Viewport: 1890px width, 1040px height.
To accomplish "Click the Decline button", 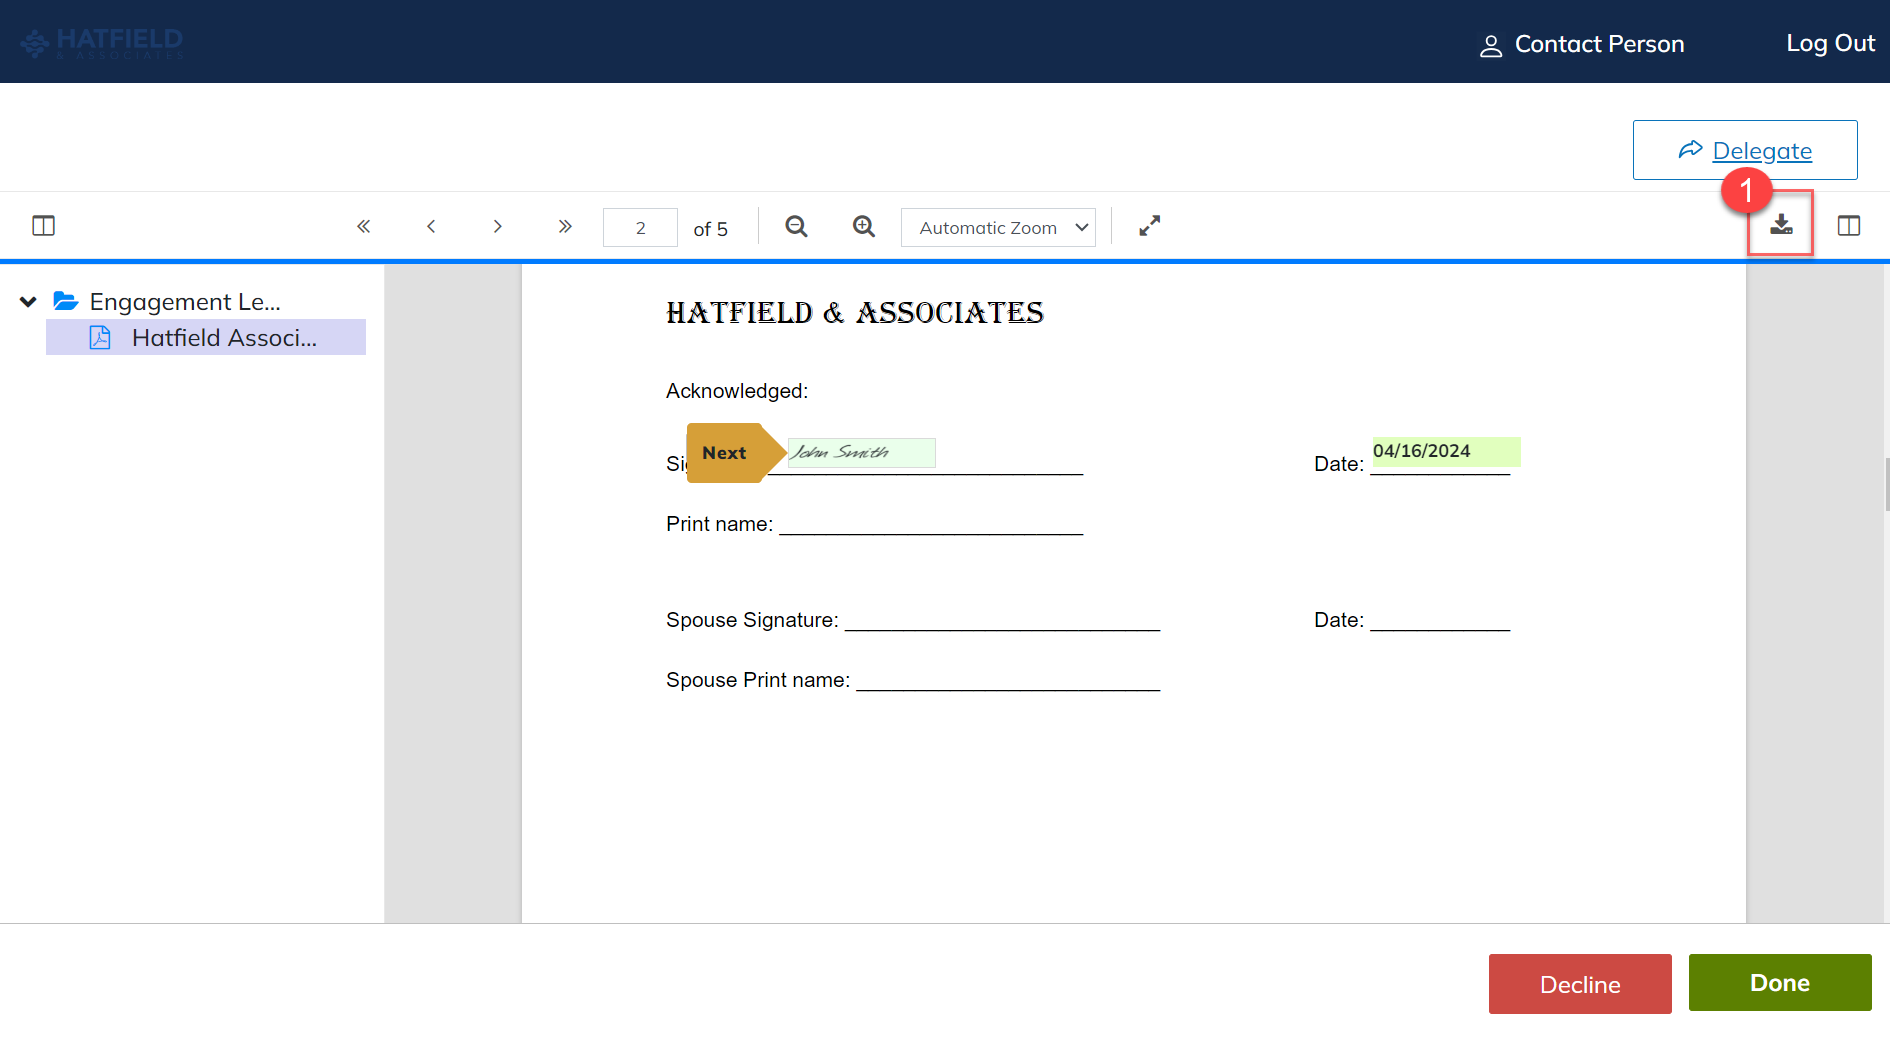I will 1580,984.
